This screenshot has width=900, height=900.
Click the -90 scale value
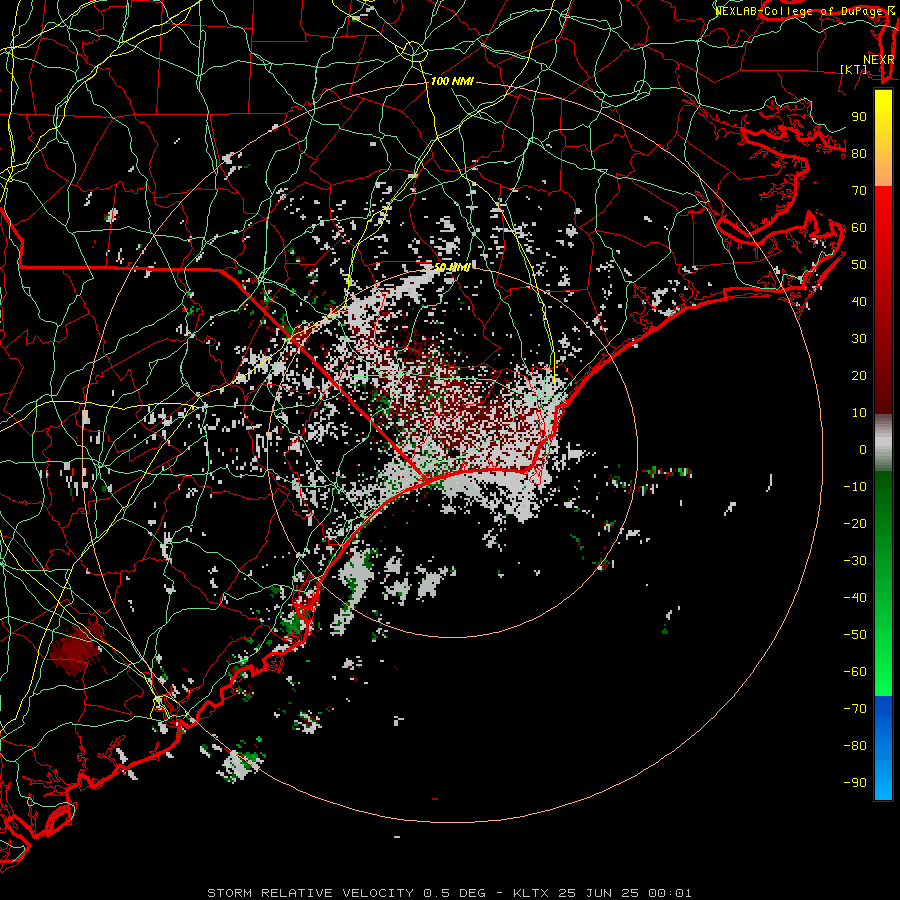pos(855,783)
